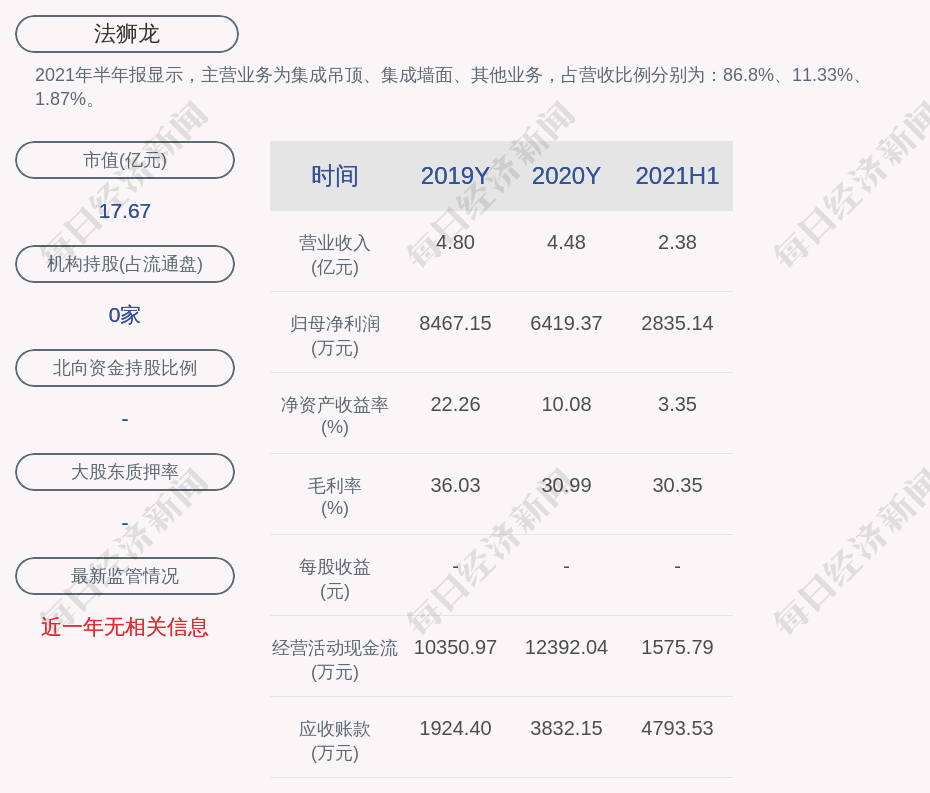Screen dimensions: 930x793
Task: Click the 2019Y net profit value 8467.15
Action: [455, 323]
